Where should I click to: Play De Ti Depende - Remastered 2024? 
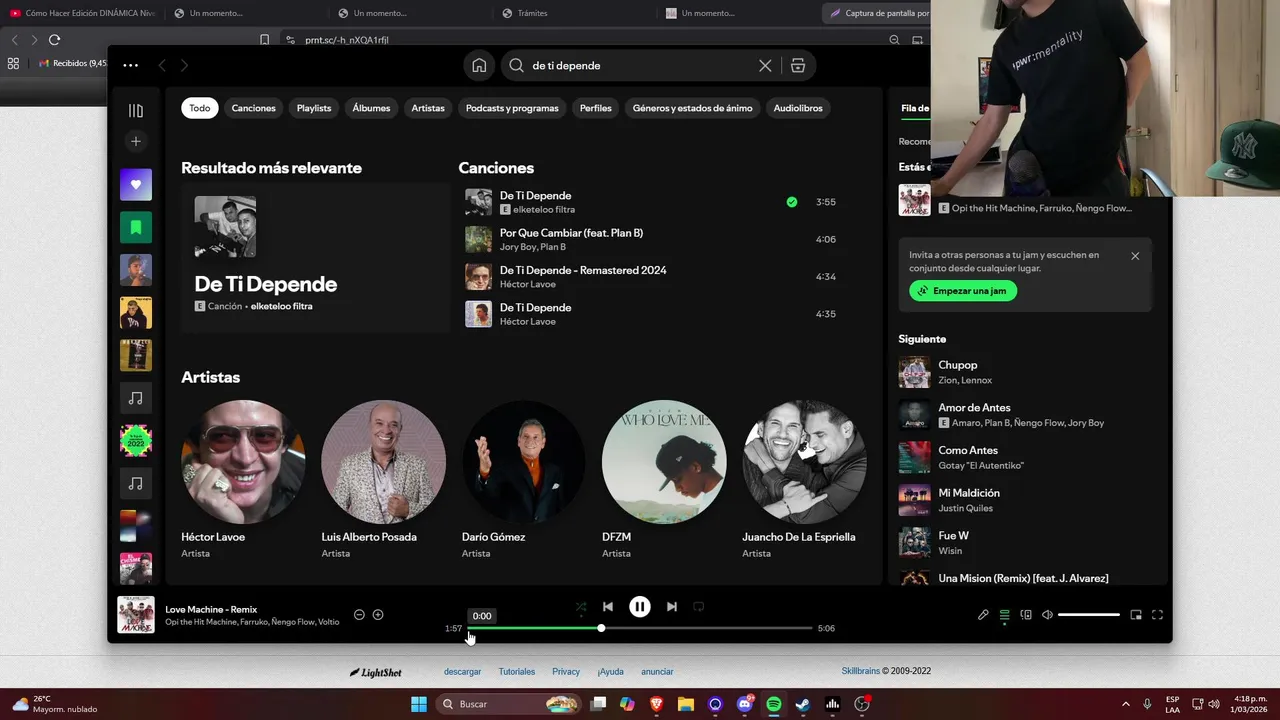[655, 277]
